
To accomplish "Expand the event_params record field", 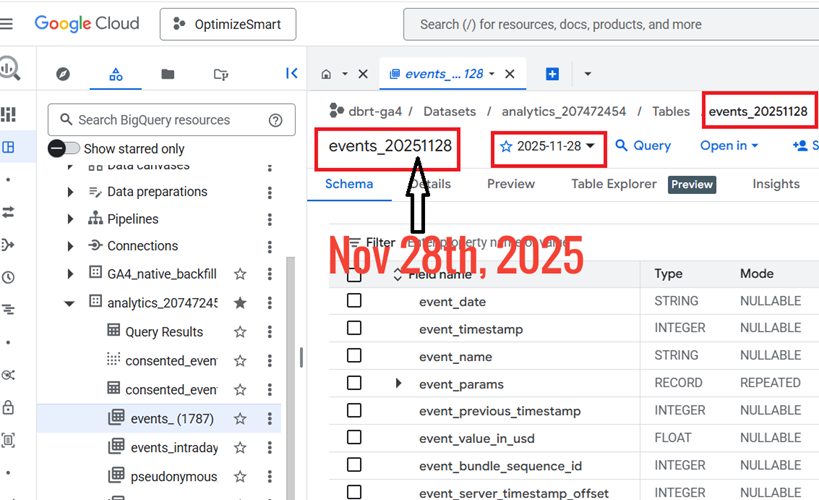I will click(399, 383).
